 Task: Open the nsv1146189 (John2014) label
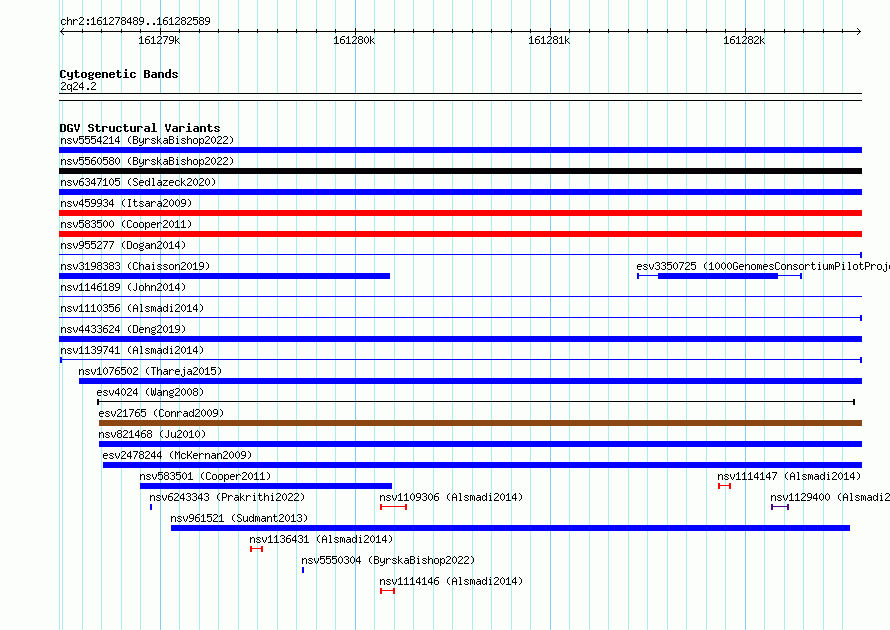(123, 287)
